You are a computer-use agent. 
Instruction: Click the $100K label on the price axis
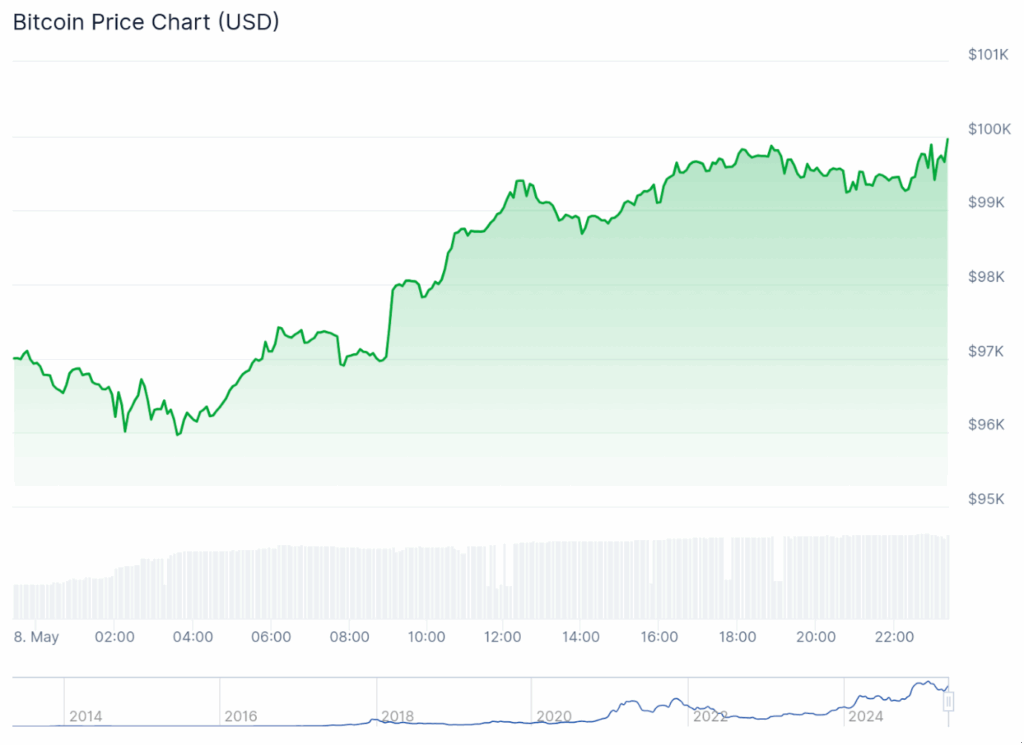[988, 128]
